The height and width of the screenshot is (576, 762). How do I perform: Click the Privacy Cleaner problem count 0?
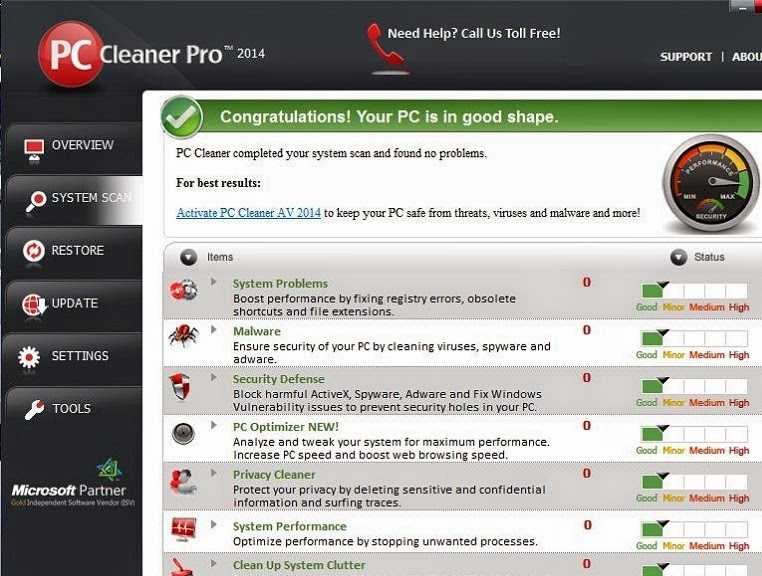pyautogui.click(x=587, y=473)
